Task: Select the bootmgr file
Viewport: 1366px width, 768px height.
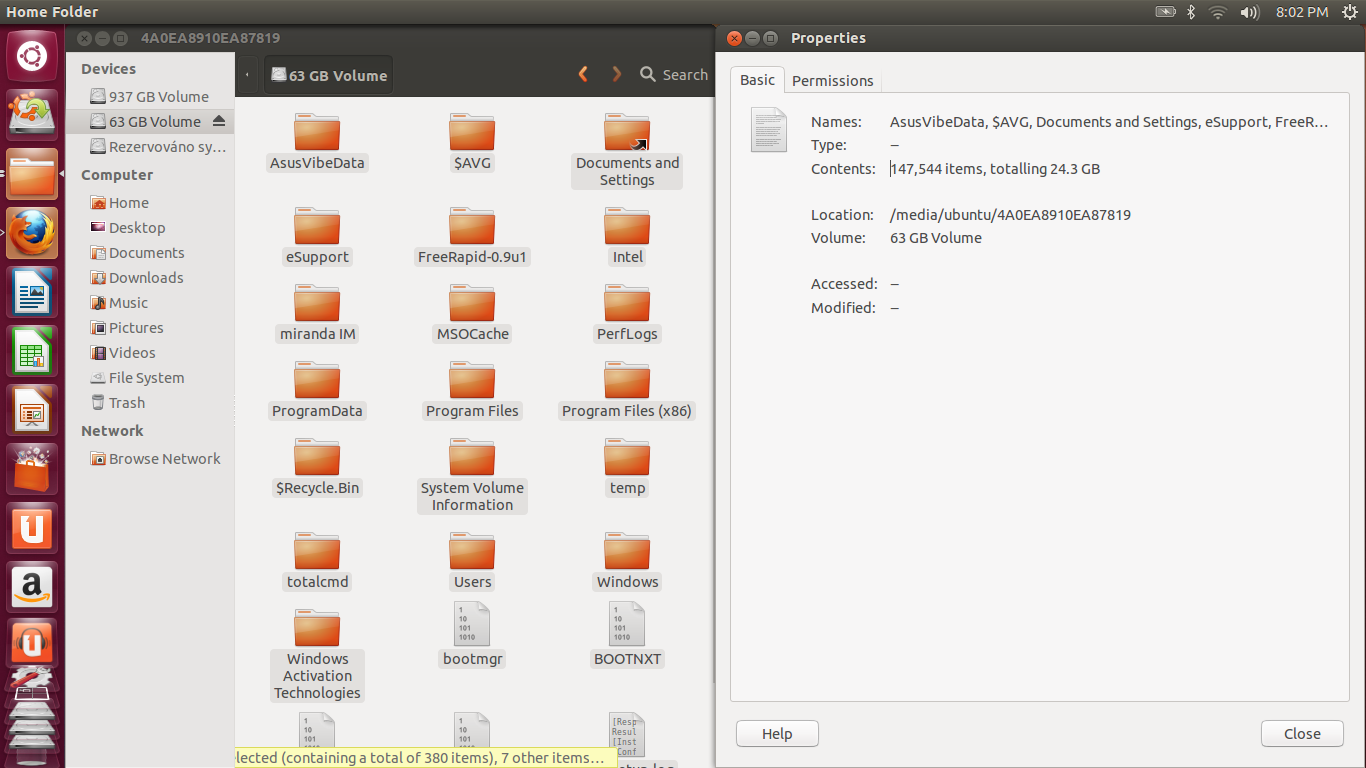Action: (472, 635)
